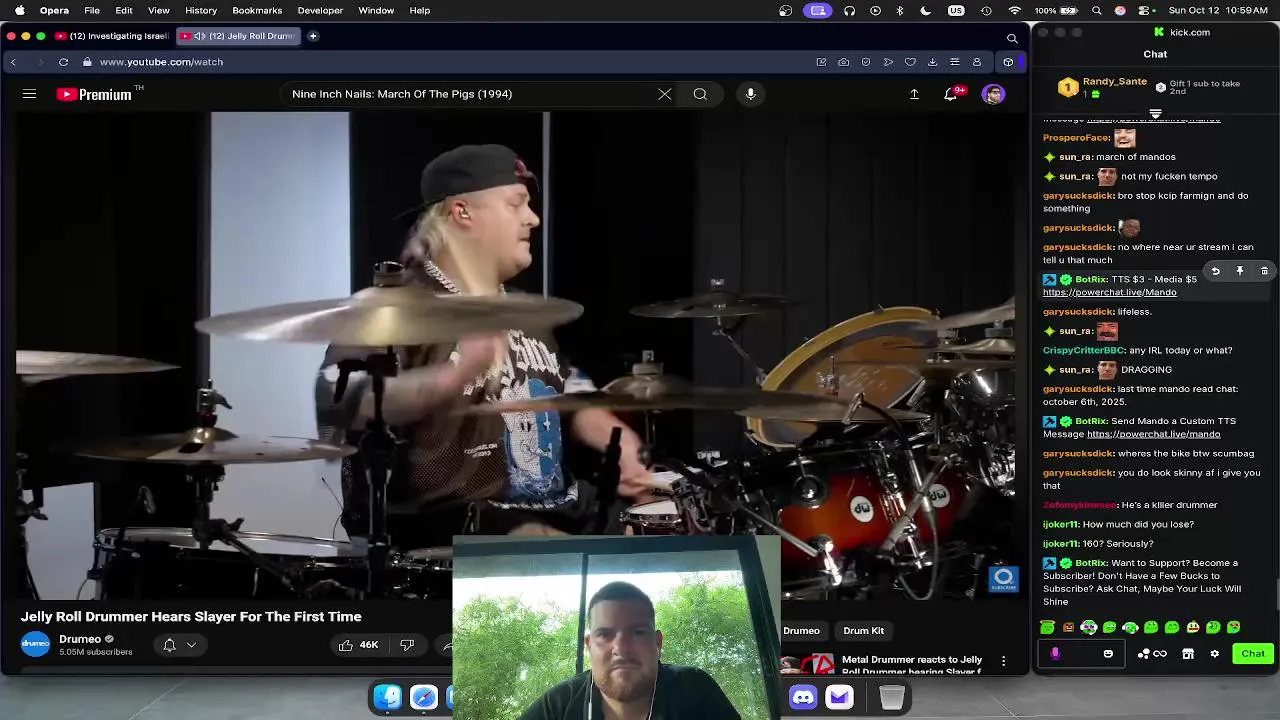Open Opera extensions cube icon

click(x=1008, y=62)
